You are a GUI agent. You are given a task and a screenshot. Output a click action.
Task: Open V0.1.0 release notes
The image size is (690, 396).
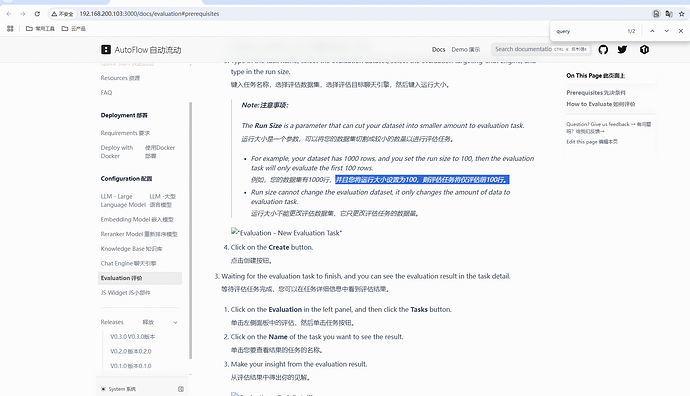pos(131,366)
